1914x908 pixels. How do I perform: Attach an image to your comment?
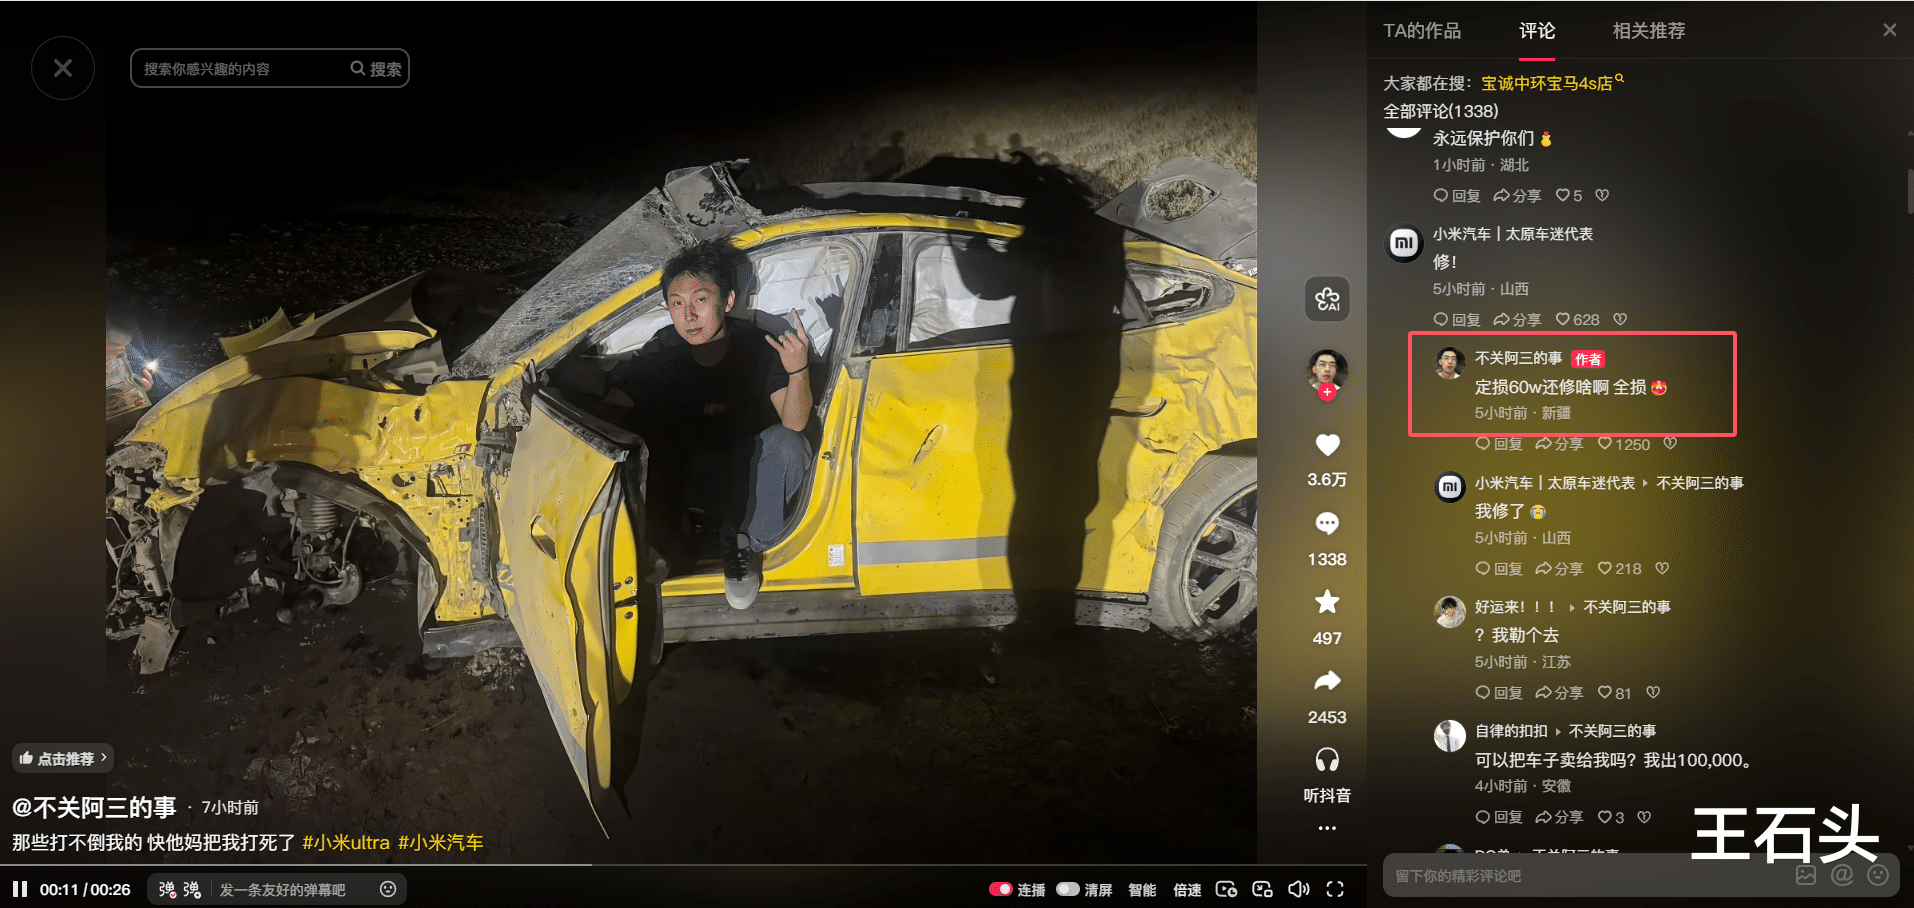pos(1806,876)
